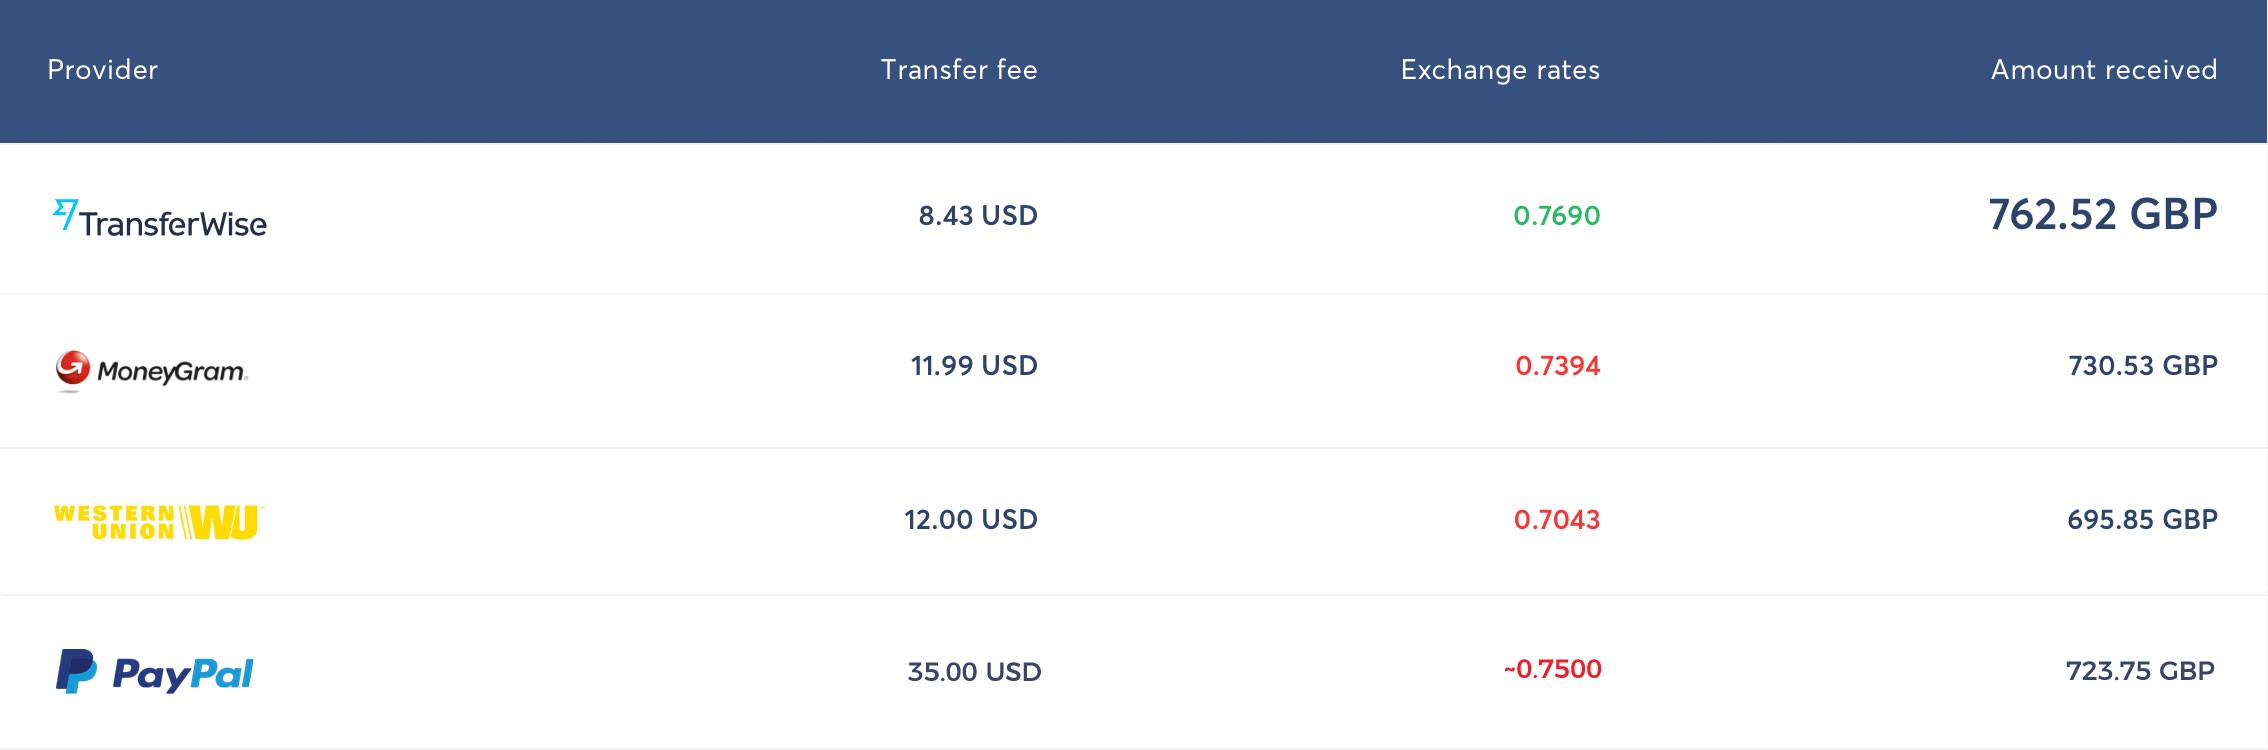This screenshot has height=750, width=2268.
Task: Click the 695.85 GBP amount received
Action: coord(2142,520)
